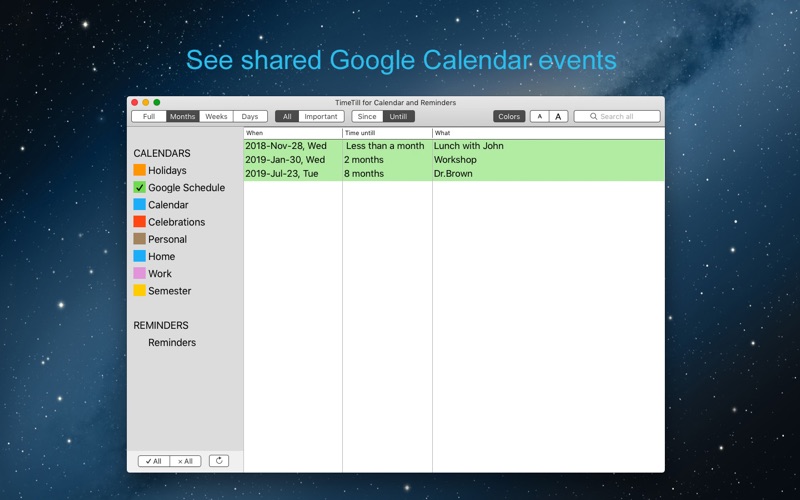800x500 pixels.
Task: Toggle the Semester yellow checkbox
Action: (x=139, y=290)
